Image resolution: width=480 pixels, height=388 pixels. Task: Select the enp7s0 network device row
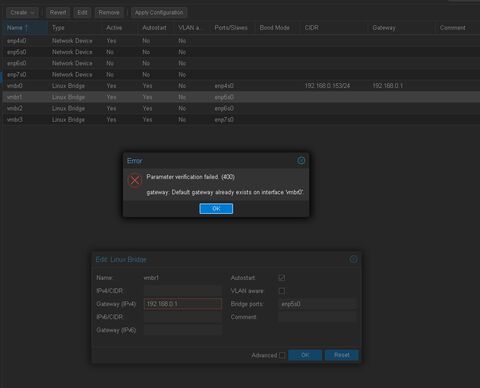240,75
